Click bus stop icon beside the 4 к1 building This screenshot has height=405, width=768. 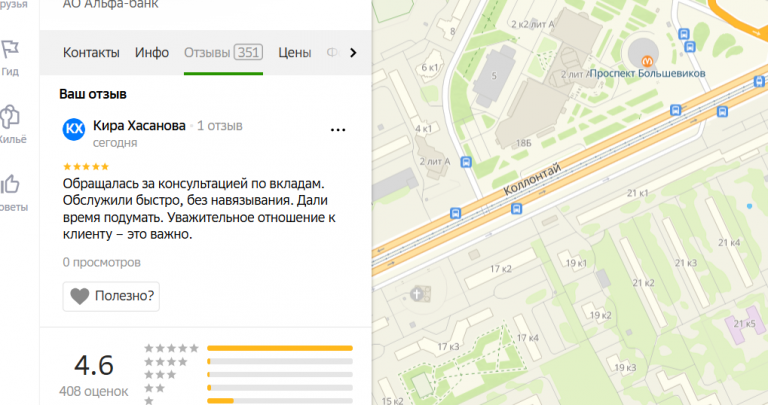(466, 162)
